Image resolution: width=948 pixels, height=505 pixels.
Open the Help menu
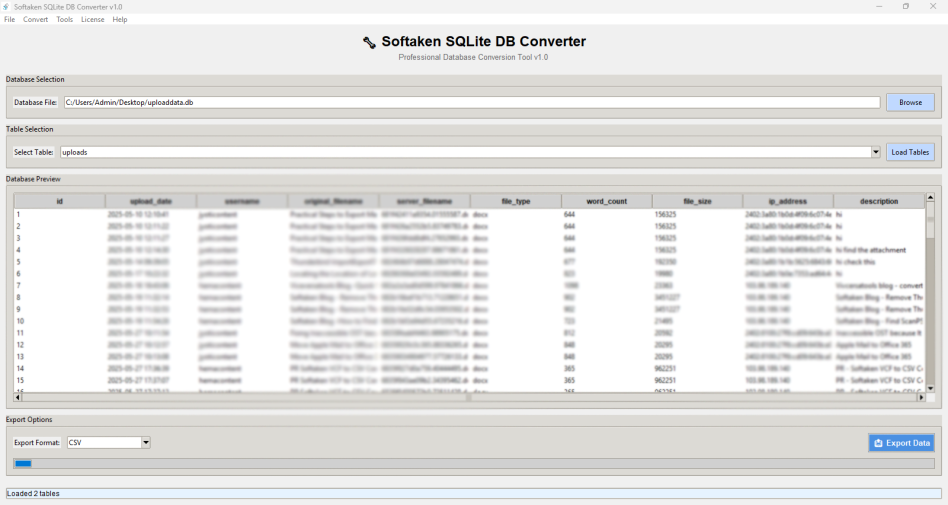click(120, 19)
